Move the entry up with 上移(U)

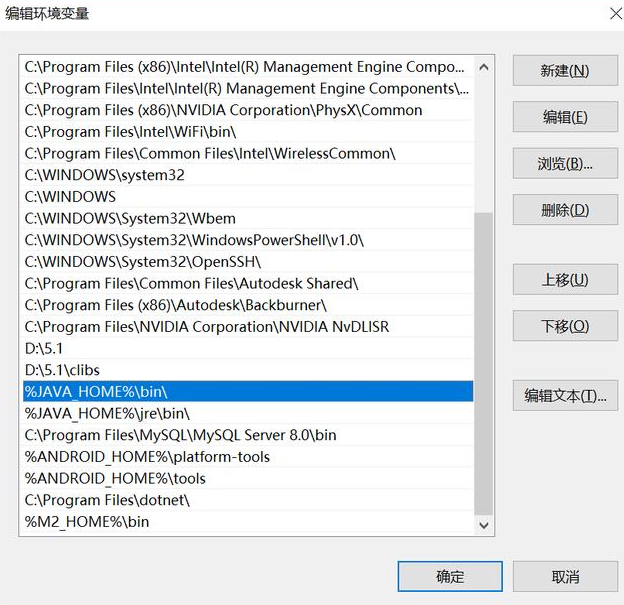tap(565, 280)
